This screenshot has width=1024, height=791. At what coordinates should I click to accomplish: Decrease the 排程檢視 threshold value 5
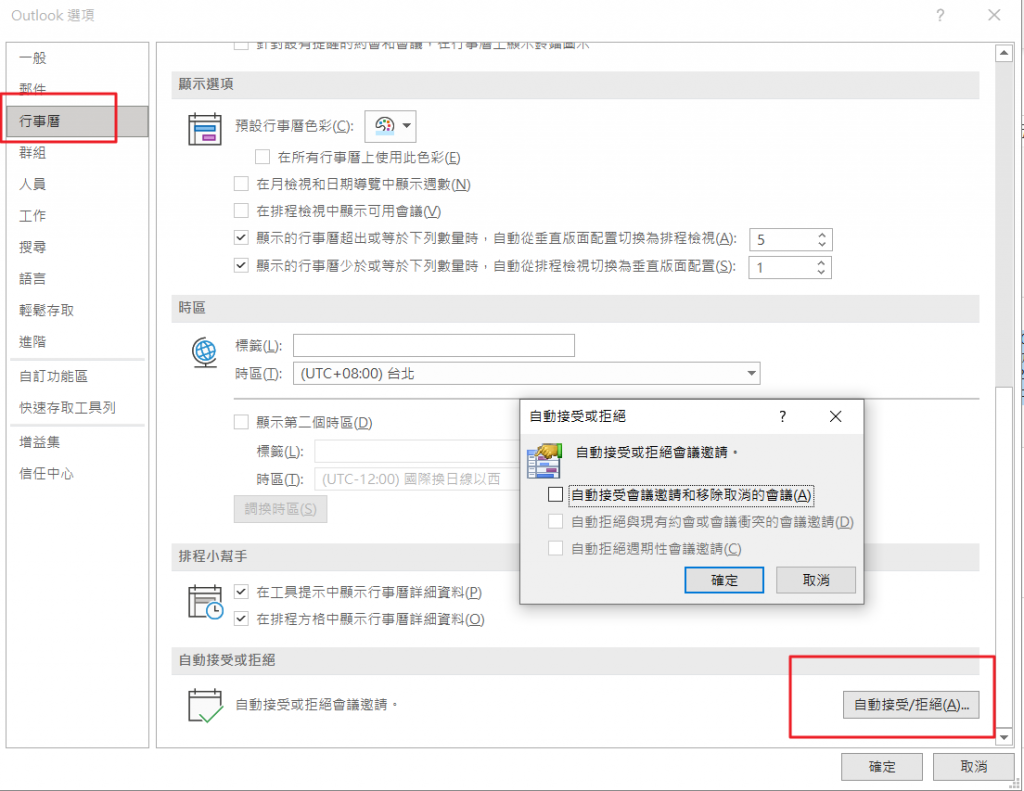coord(822,244)
